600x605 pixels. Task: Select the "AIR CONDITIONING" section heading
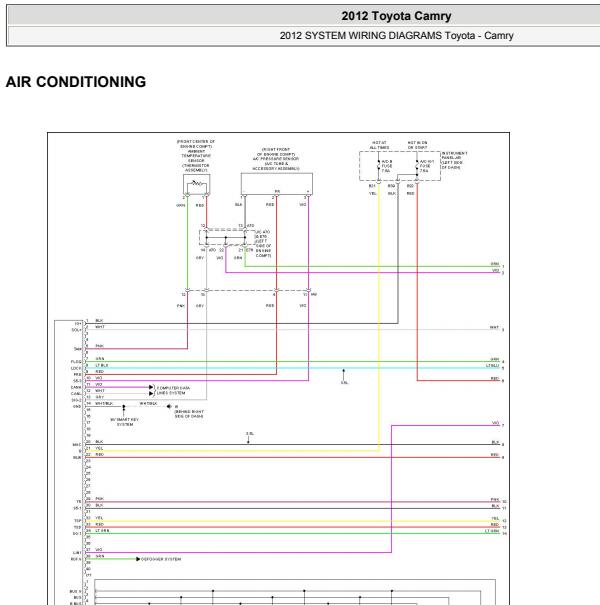76,82
